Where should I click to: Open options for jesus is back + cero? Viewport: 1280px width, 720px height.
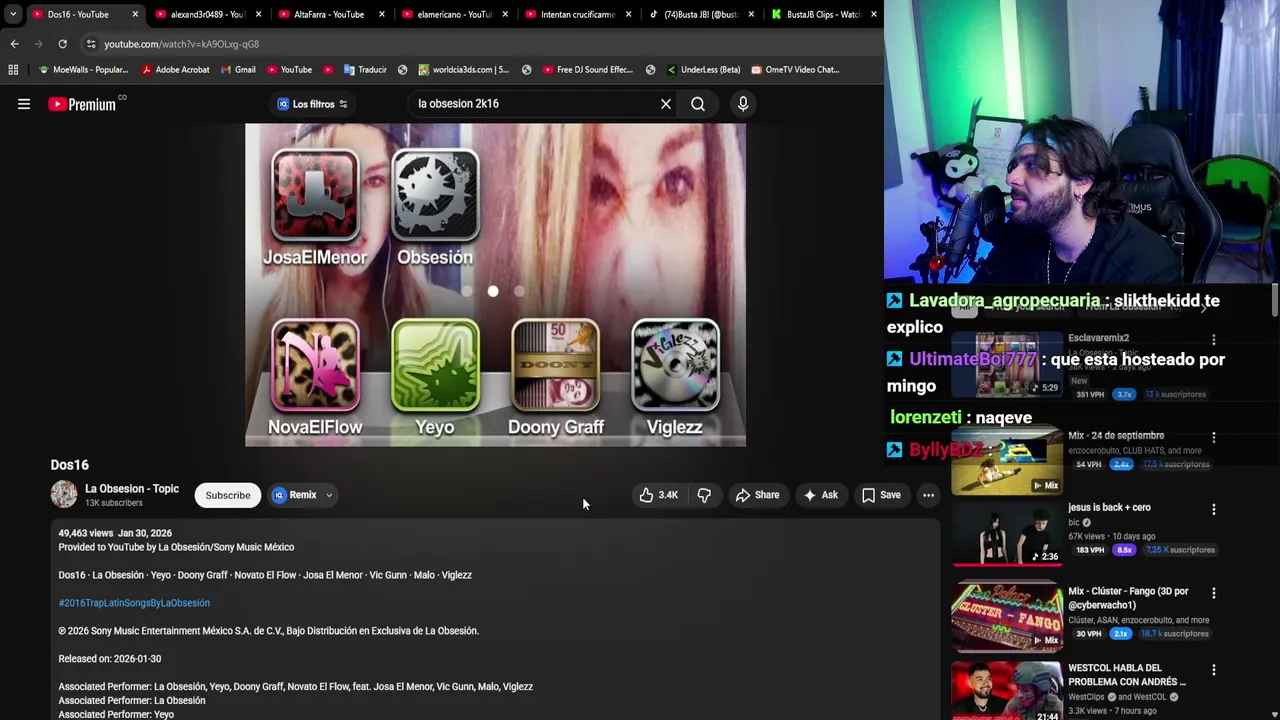1213,509
